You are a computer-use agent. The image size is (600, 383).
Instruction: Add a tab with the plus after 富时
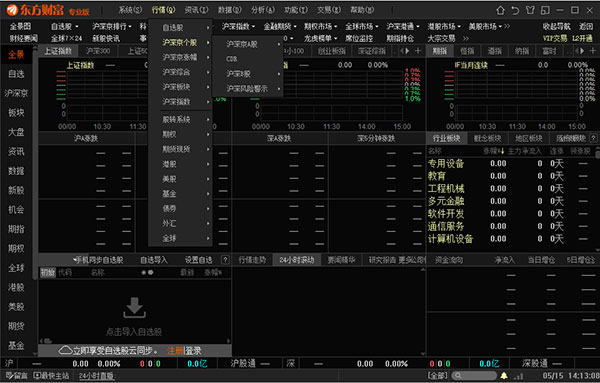click(592, 51)
